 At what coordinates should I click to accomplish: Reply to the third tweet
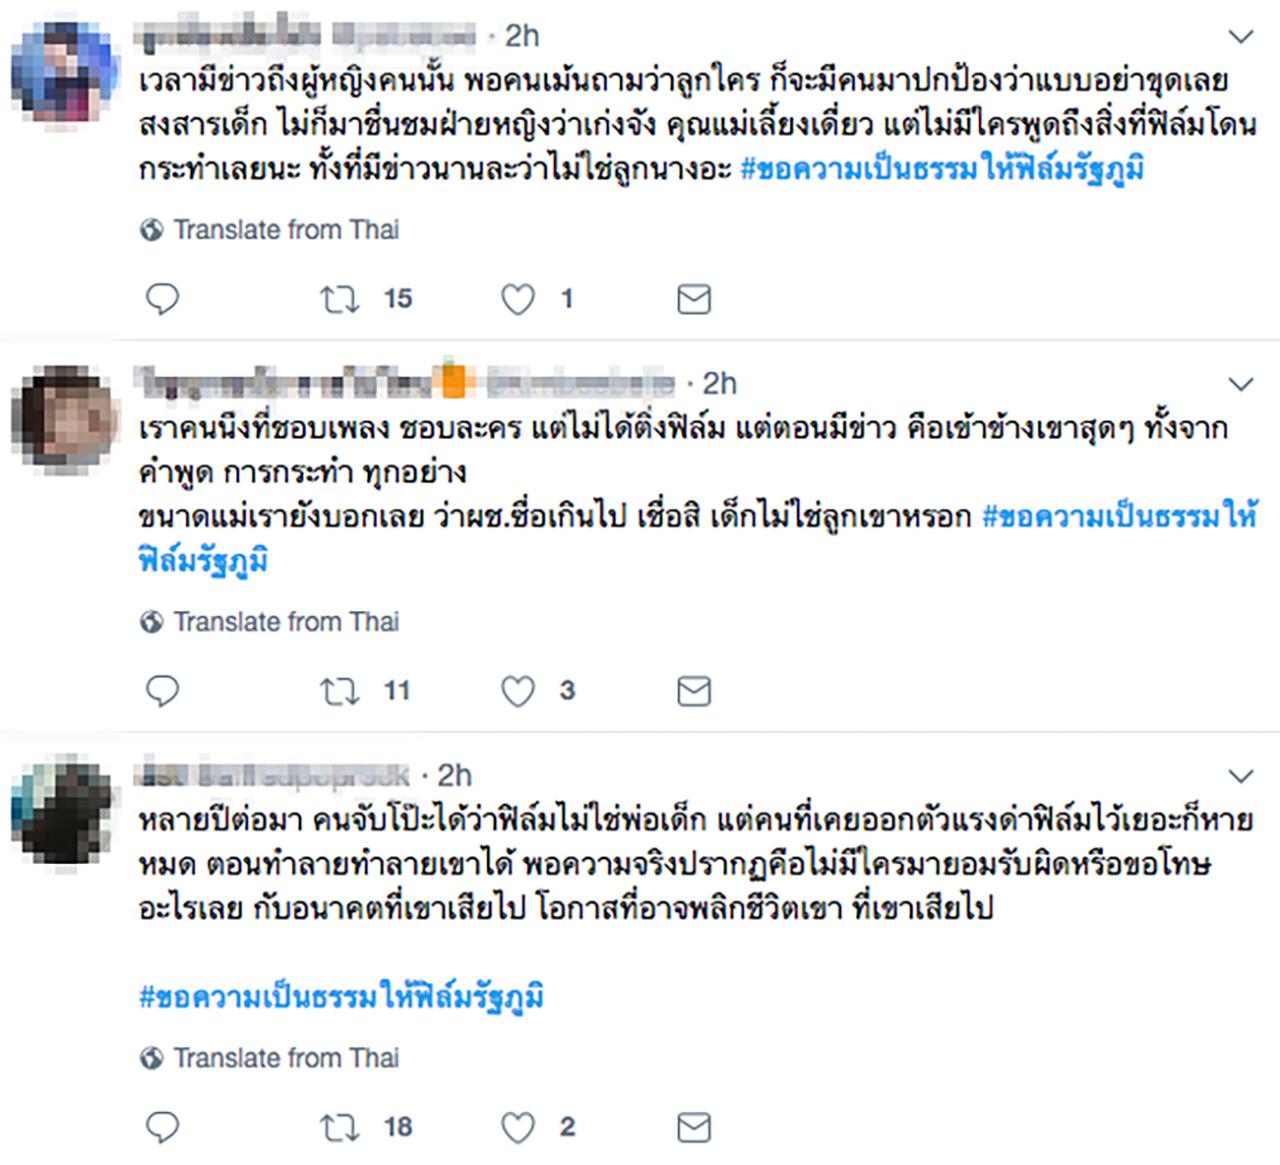pyautogui.click(x=162, y=1127)
